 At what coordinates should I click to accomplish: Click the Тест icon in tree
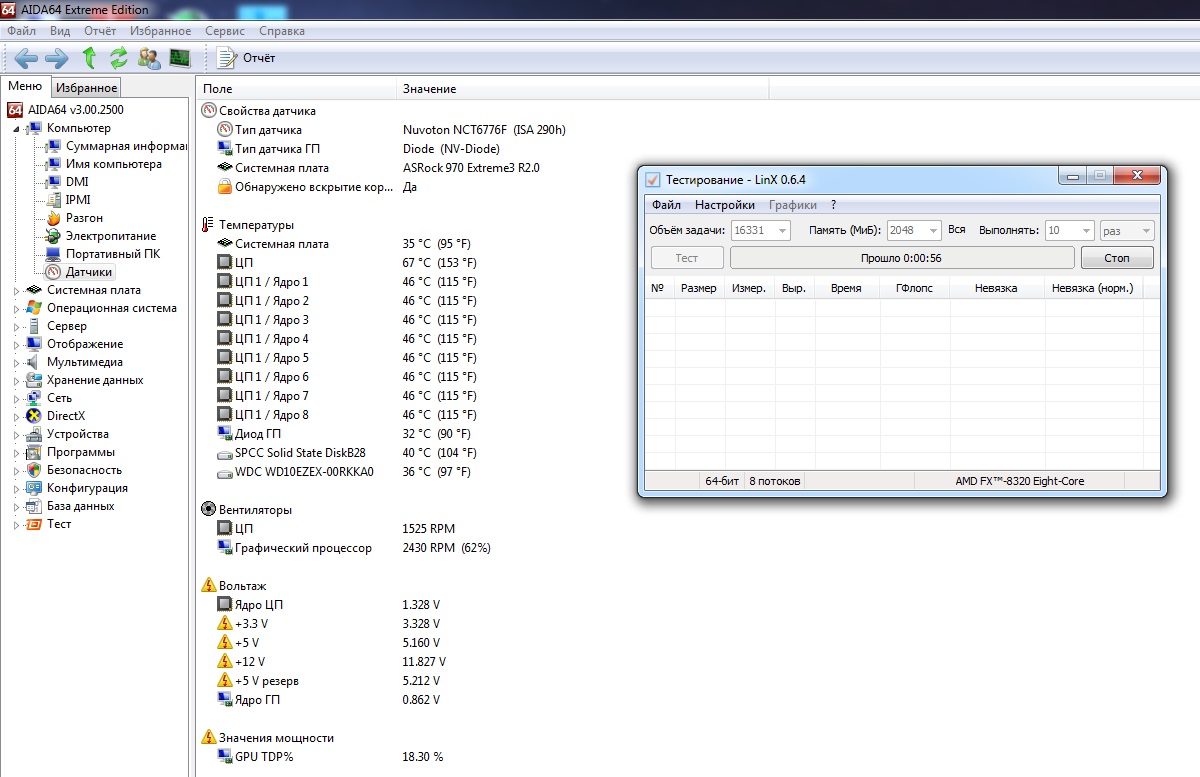[34, 524]
